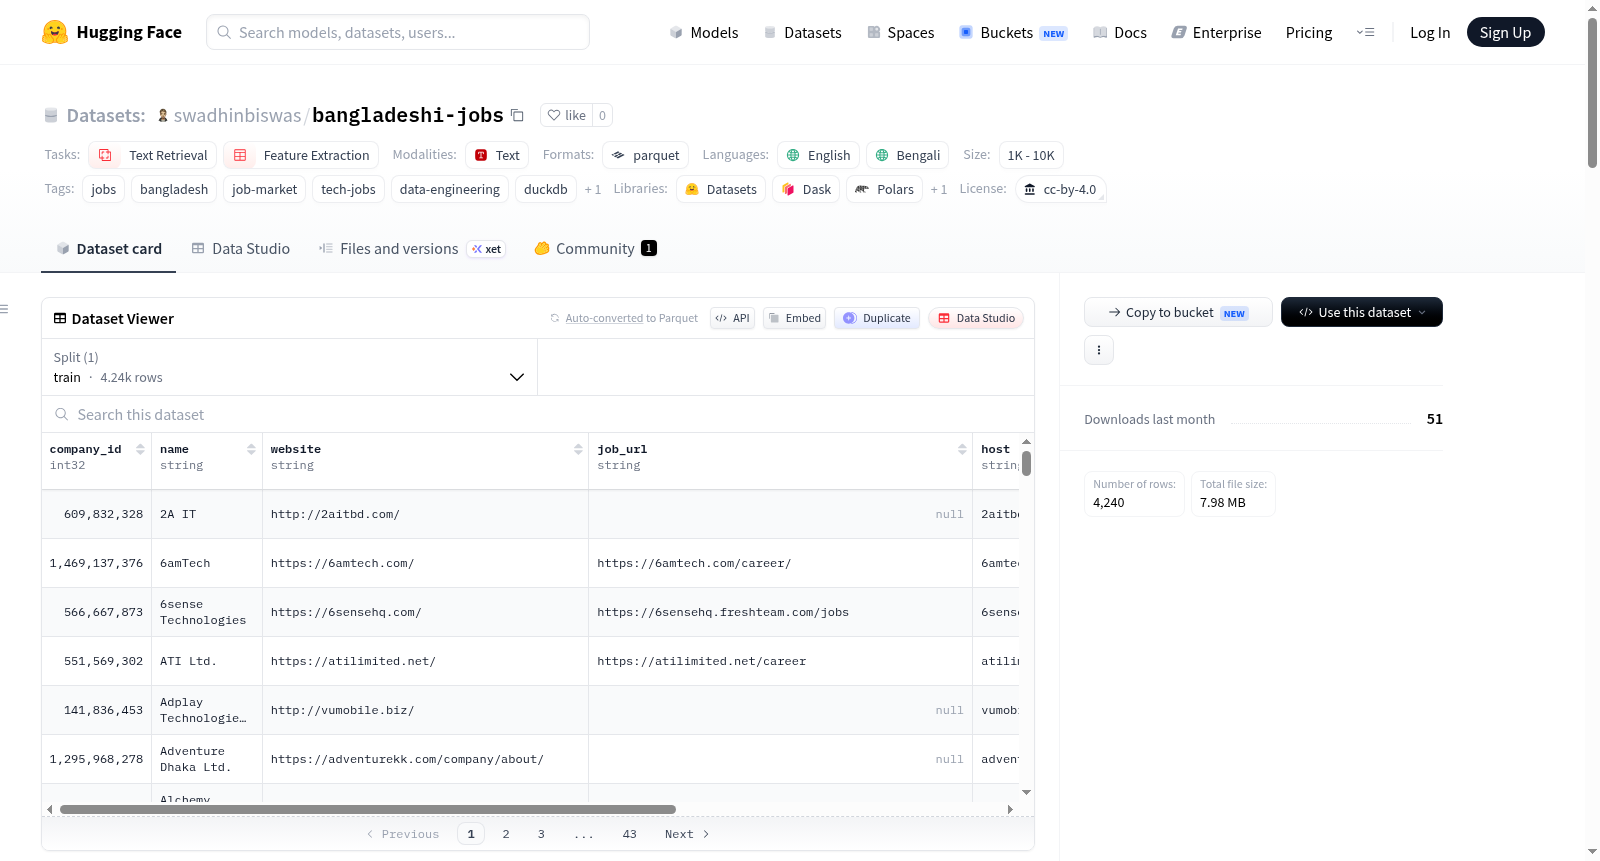Open the Datasets nav item
This screenshot has width=1600, height=861.
point(802,32)
